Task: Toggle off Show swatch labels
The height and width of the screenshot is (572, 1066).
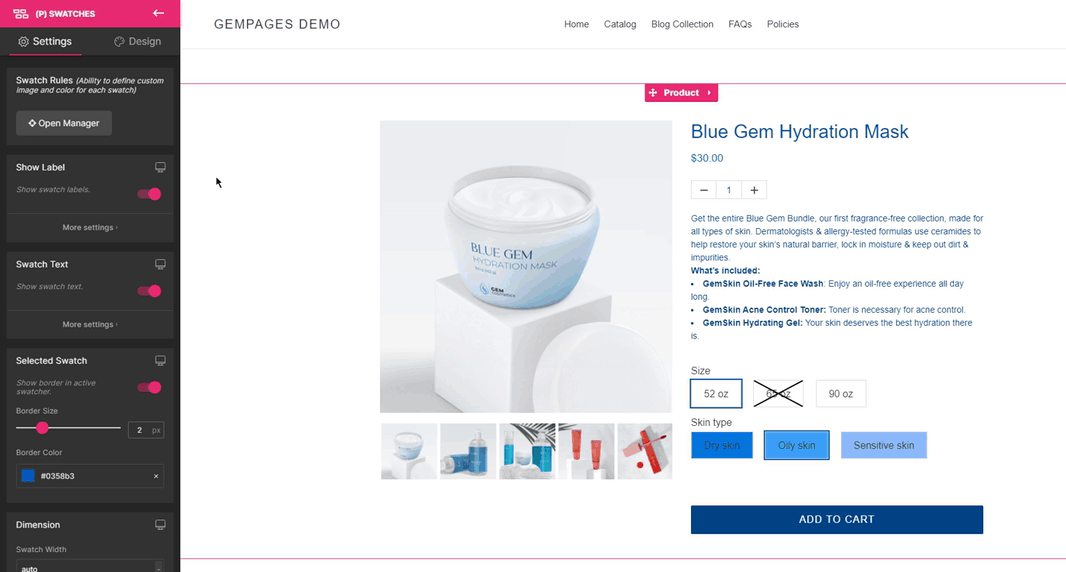Action: click(150, 194)
